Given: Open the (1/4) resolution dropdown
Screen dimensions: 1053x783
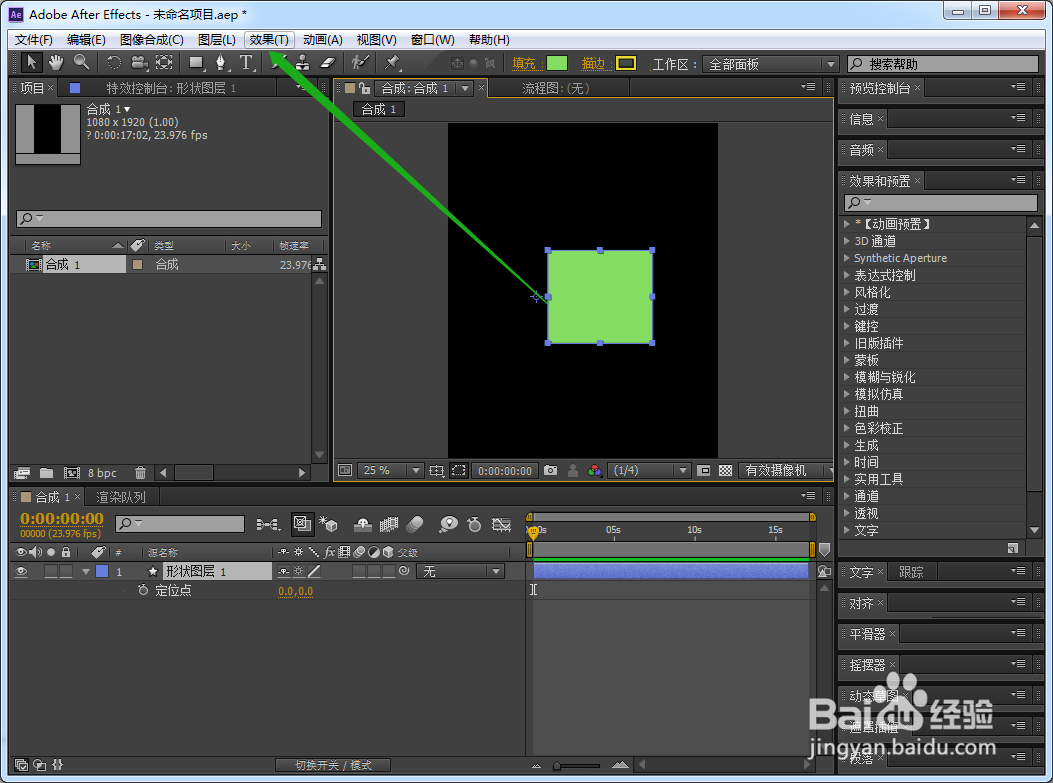Looking at the screenshot, I should pyautogui.click(x=649, y=471).
